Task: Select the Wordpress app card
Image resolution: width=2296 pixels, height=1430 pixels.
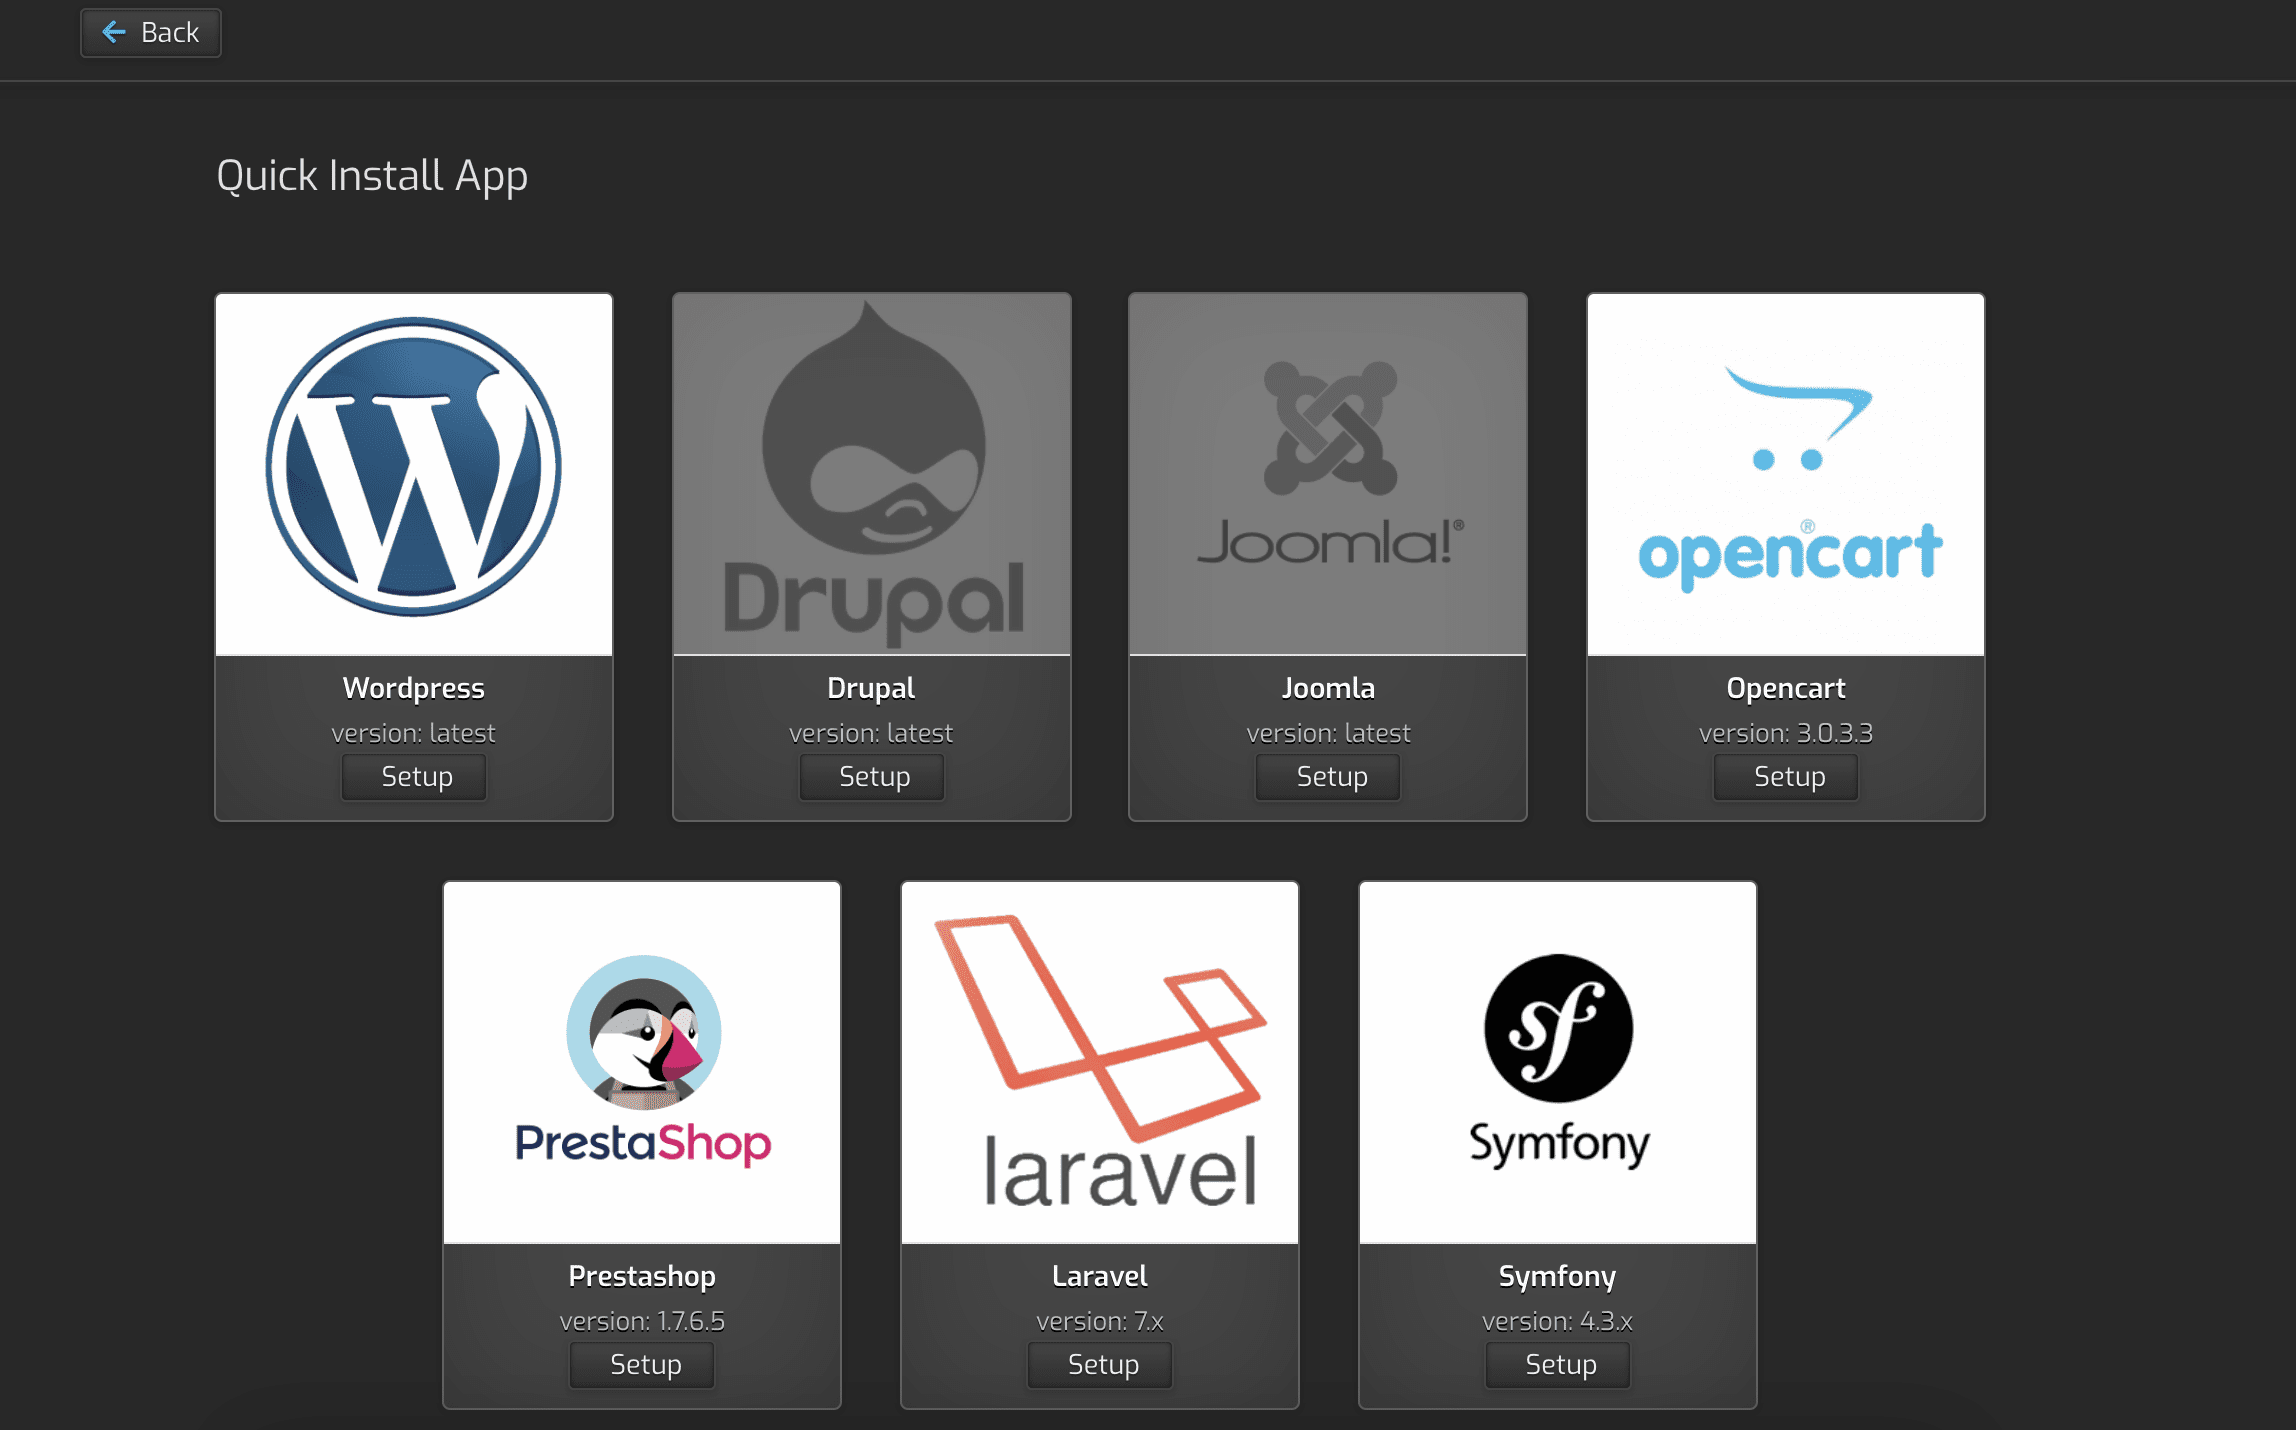Action: pyautogui.click(x=413, y=556)
